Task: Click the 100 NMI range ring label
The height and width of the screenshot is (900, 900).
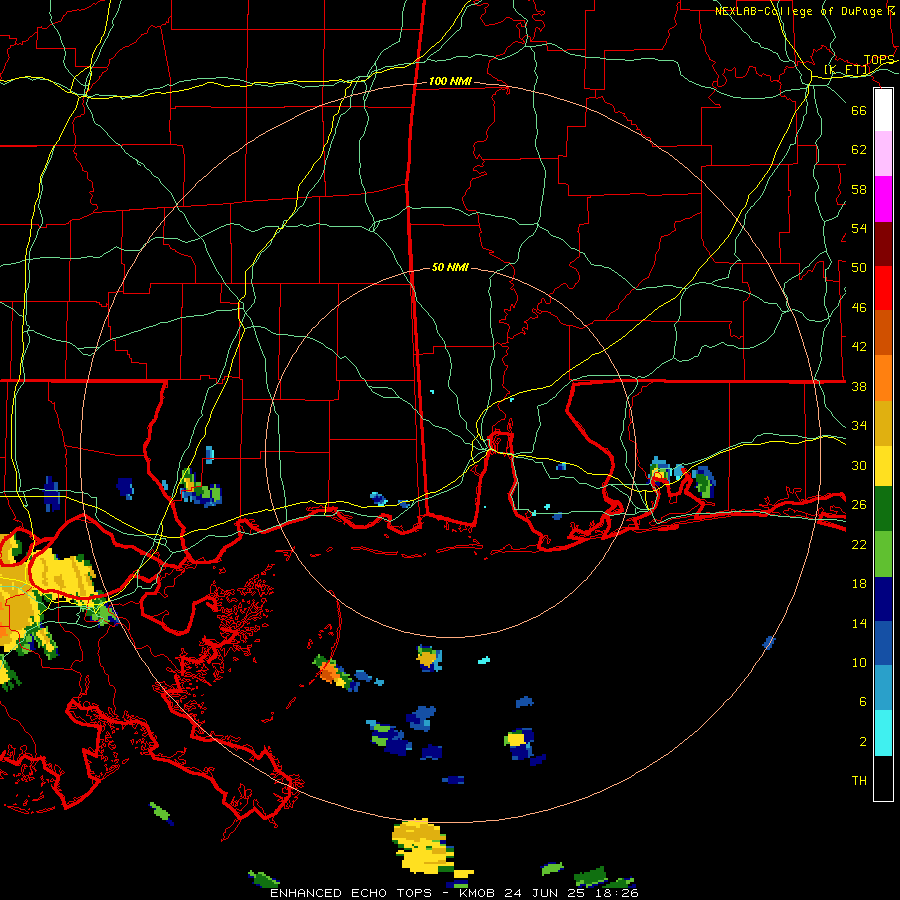Action: point(450,82)
